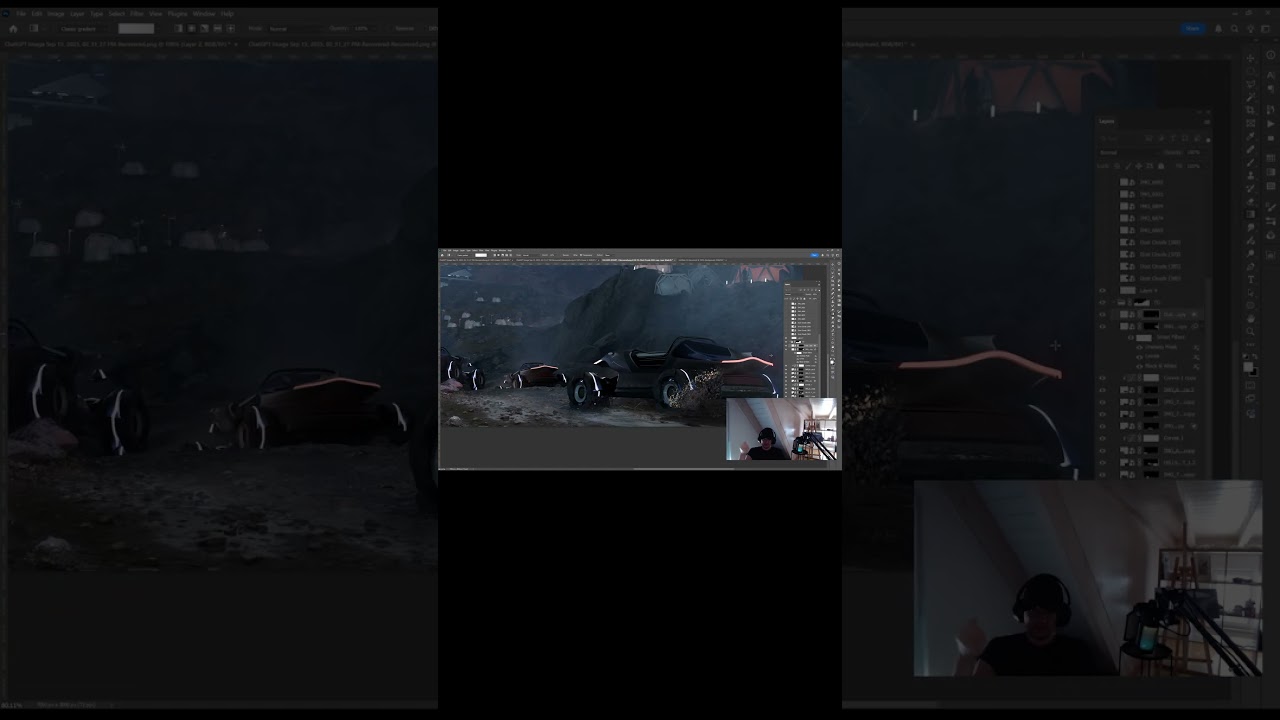Click the gradient preview swatch
Image resolution: width=1280 pixels, height=720 pixels.
[x=136, y=29]
